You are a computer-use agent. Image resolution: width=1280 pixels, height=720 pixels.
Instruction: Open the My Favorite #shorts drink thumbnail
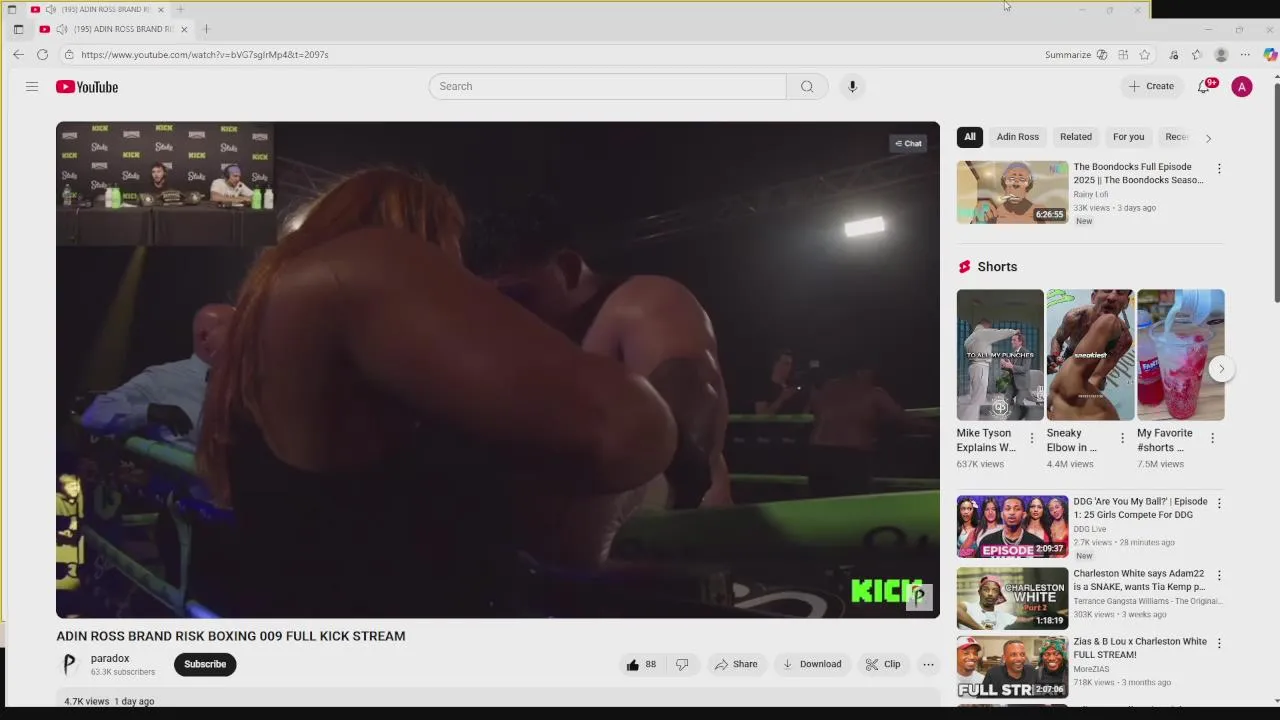(1180, 355)
